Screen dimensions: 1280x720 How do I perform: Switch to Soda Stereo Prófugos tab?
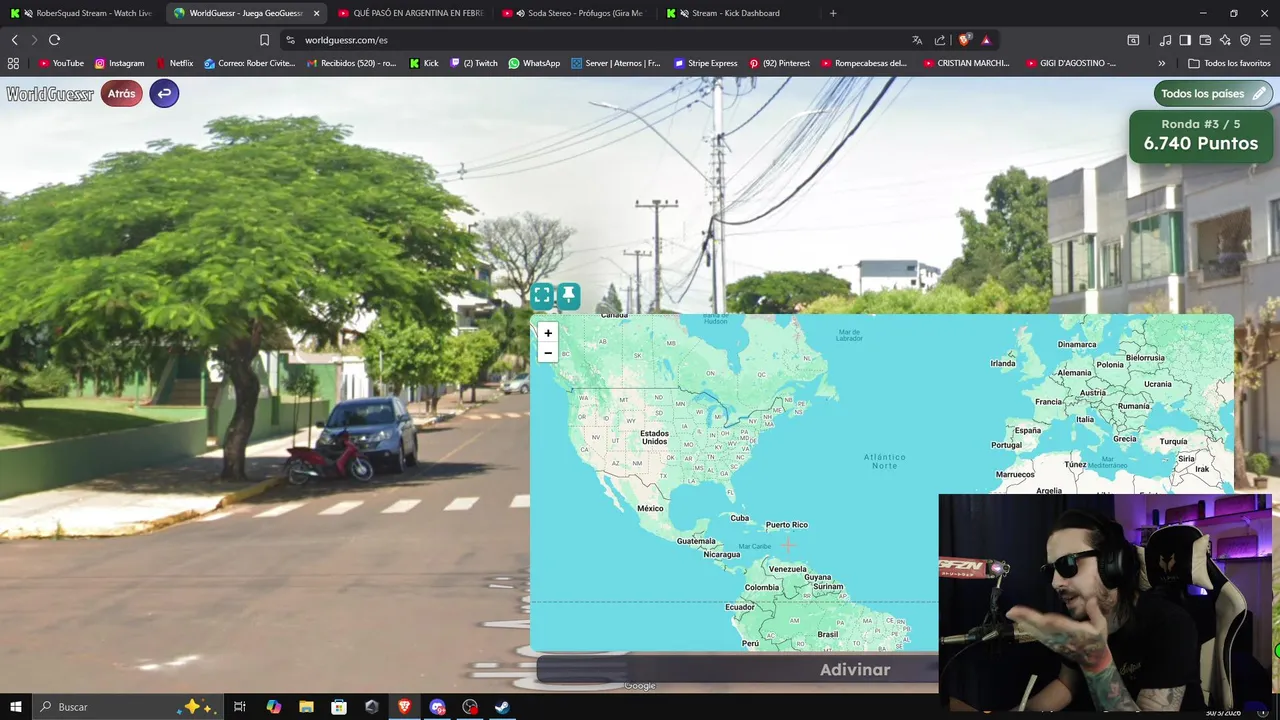point(574,13)
